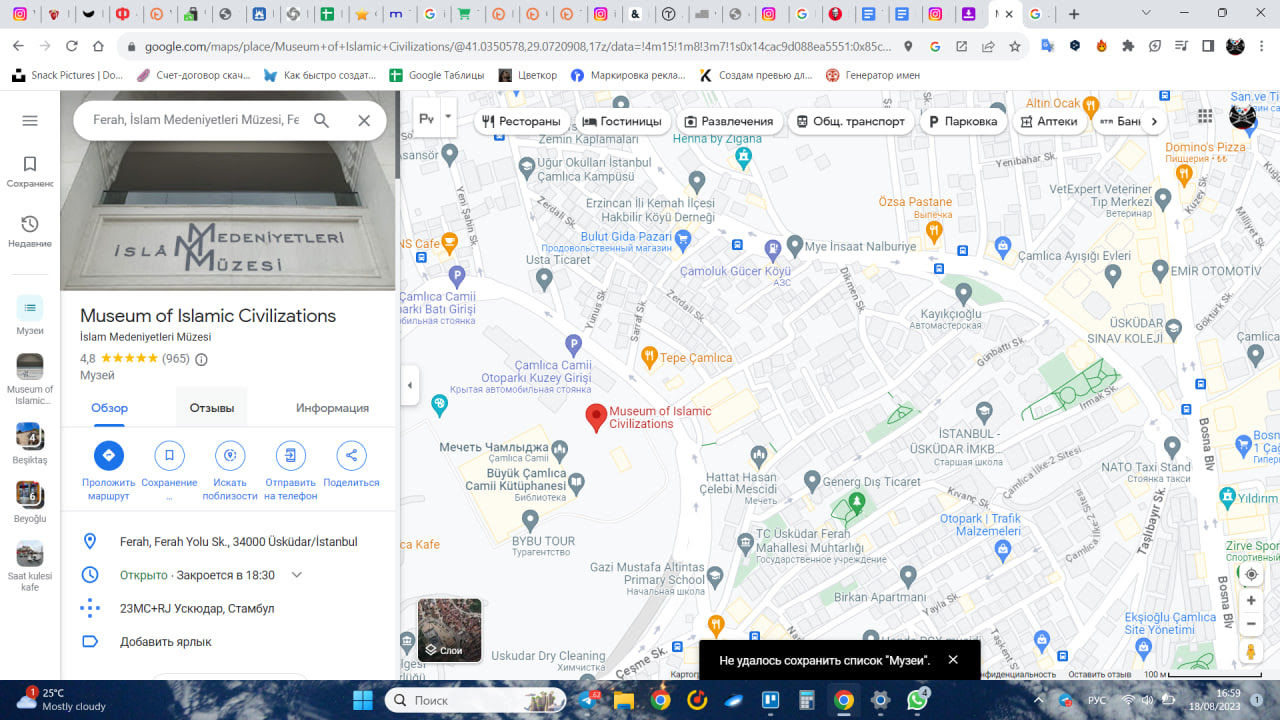
Task: Switch to the Отзывы tab
Action: point(212,408)
